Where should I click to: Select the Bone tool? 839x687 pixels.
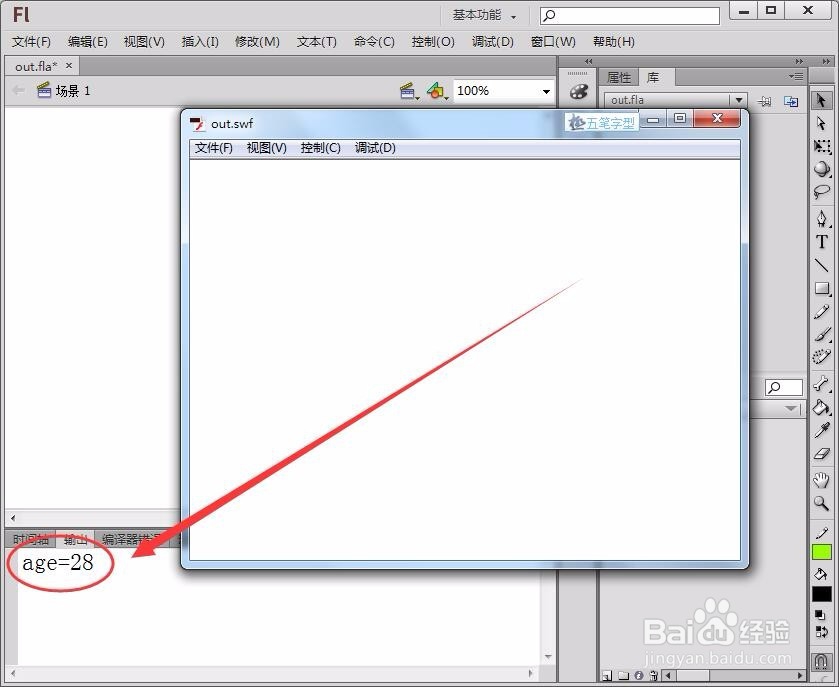point(821,384)
